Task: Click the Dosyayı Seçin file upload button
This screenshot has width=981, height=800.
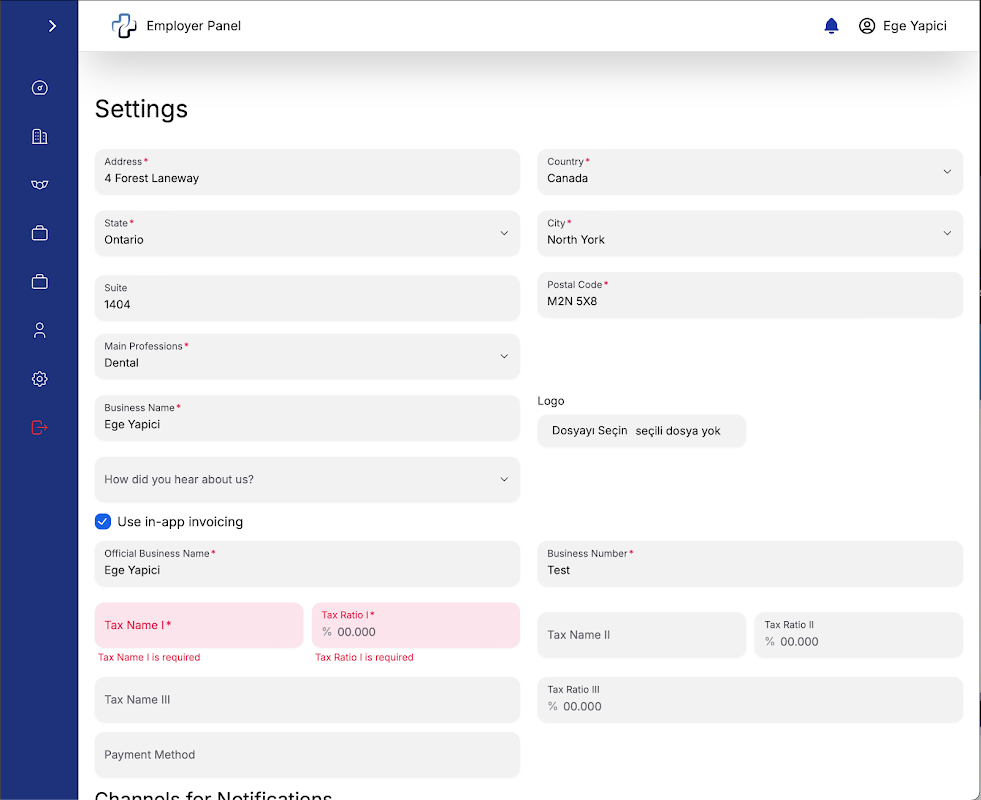Action: (x=590, y=431)
